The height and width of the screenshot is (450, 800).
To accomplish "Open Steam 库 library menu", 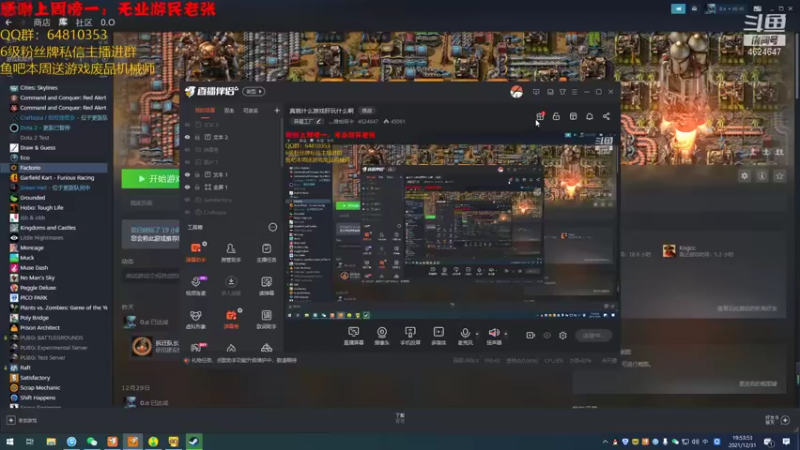I will (x=63, y=22).
